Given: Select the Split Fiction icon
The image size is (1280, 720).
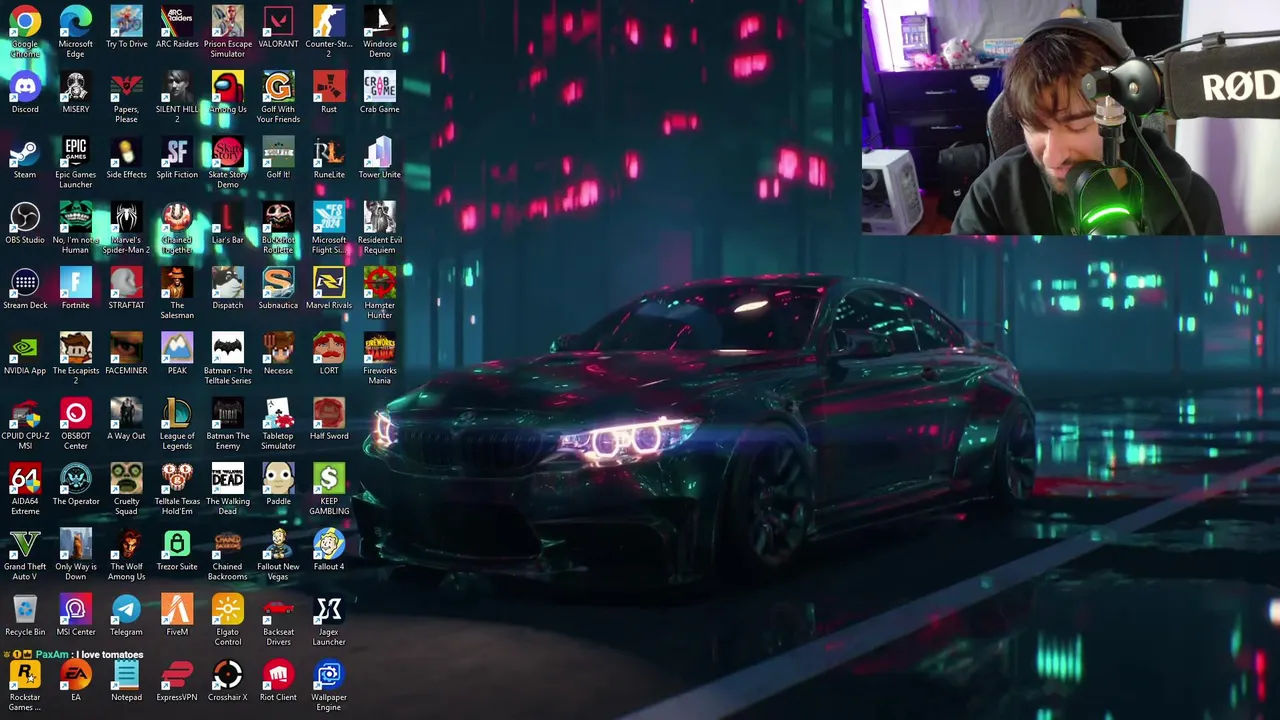Looking at the screenshot, I should 177,152.
